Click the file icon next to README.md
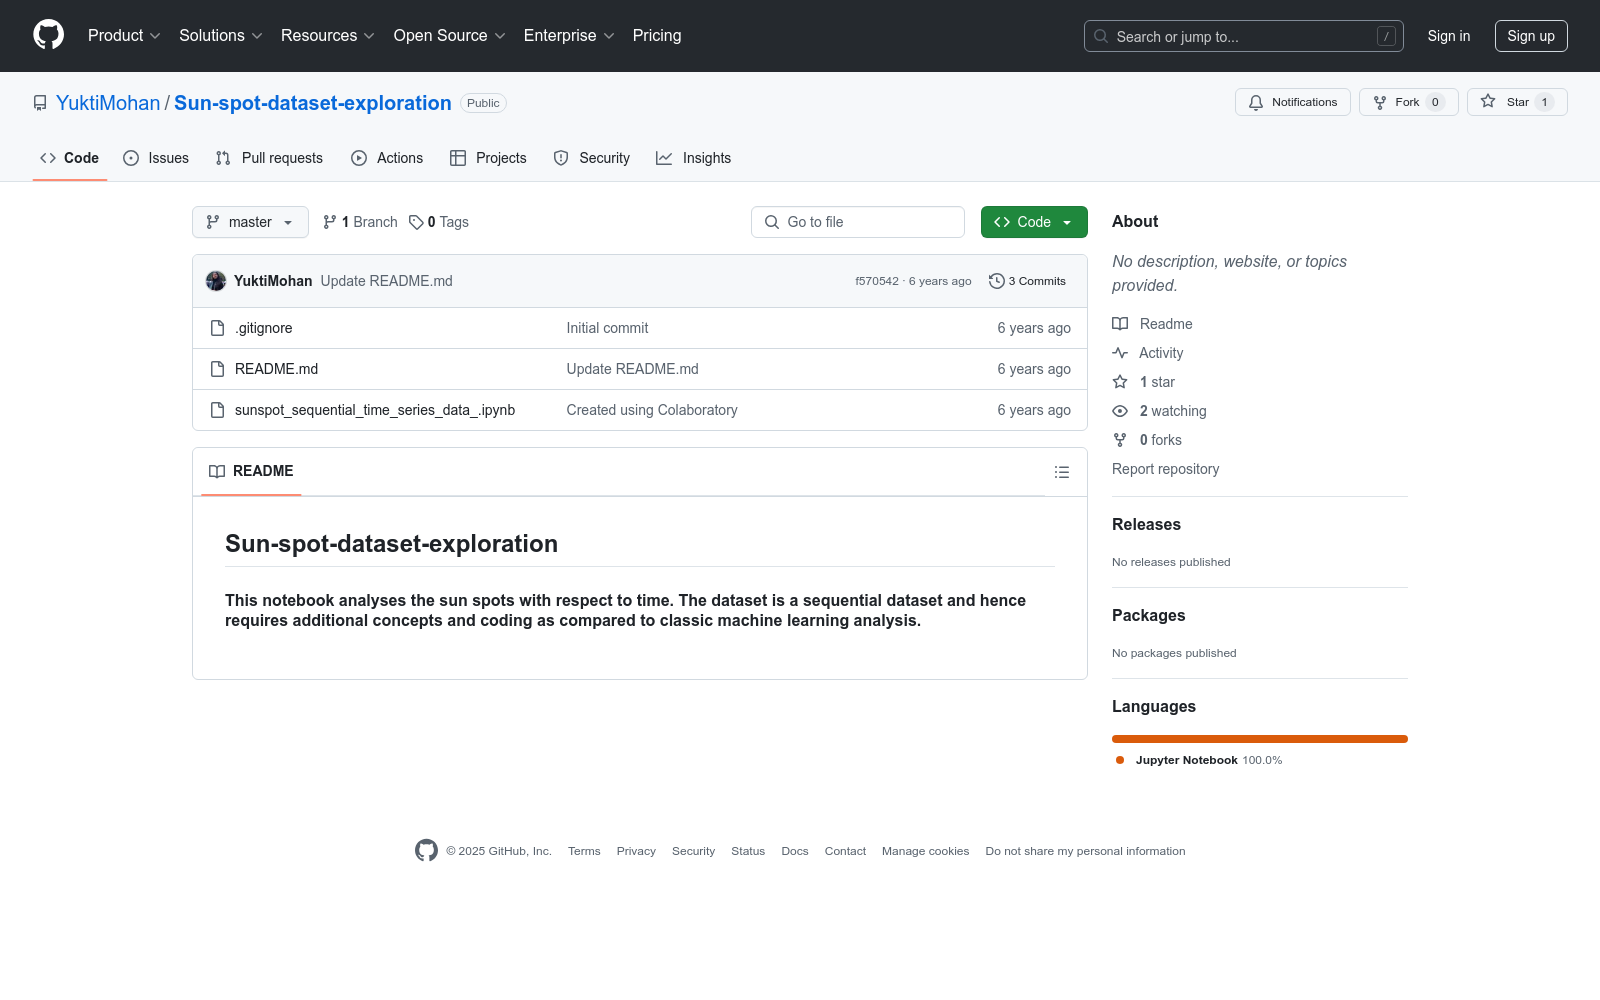 click(217, 369)
